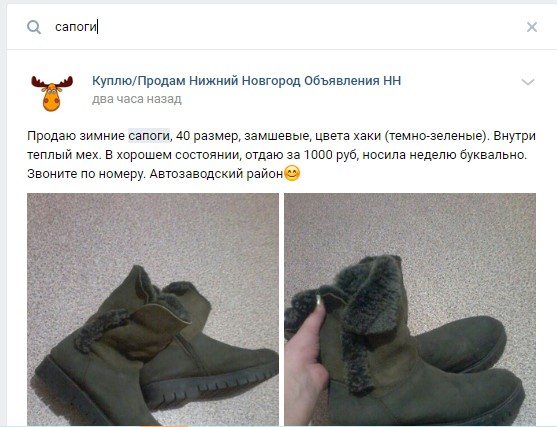Open post via 'два часа назад' timestamp

click(137, 99)
